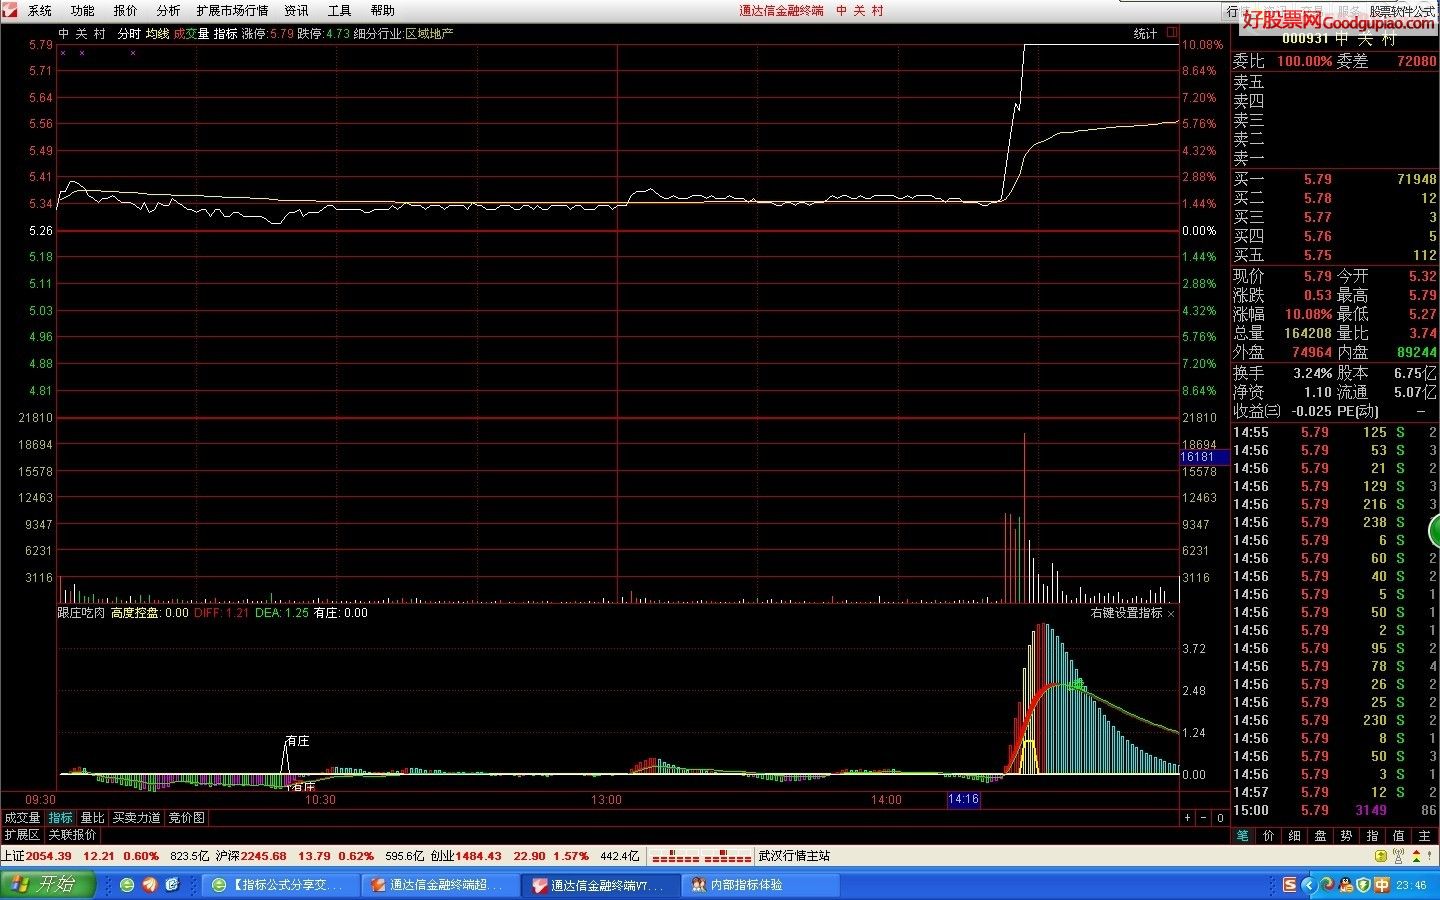Open the 关联报价 tab
Screen dimensions: 1440x900
click(x=72, y=835)
